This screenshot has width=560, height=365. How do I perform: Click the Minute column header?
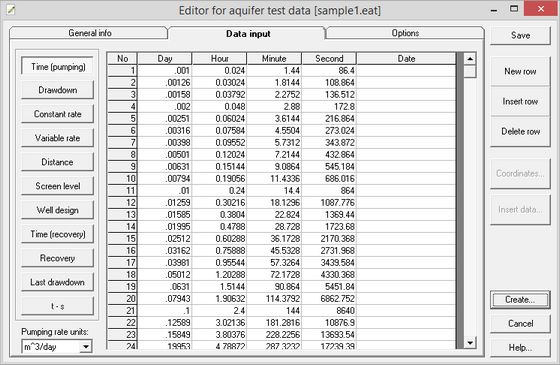[274, 59]
